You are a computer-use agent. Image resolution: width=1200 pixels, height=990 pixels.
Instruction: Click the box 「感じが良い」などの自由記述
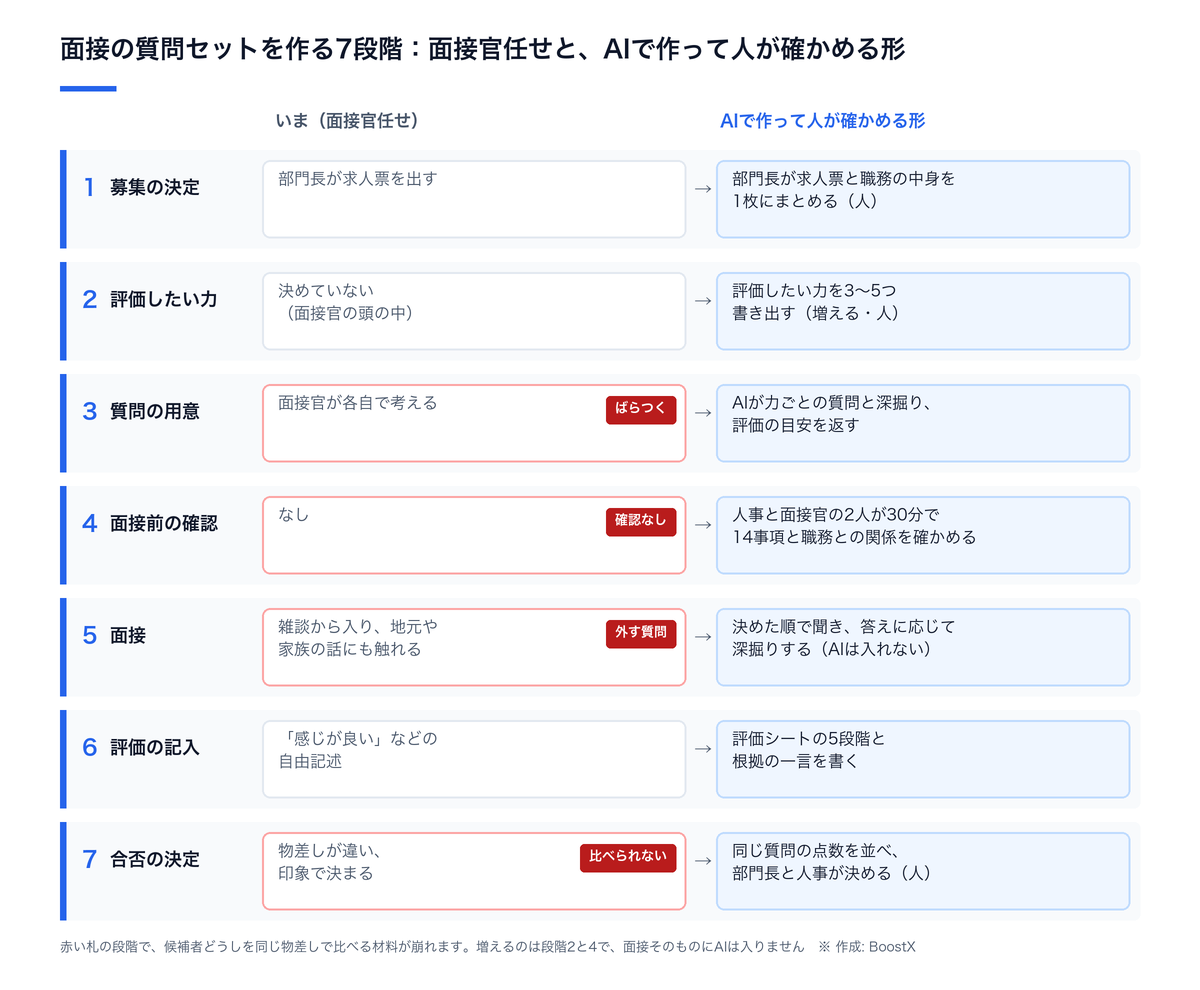tap(474, 759)
